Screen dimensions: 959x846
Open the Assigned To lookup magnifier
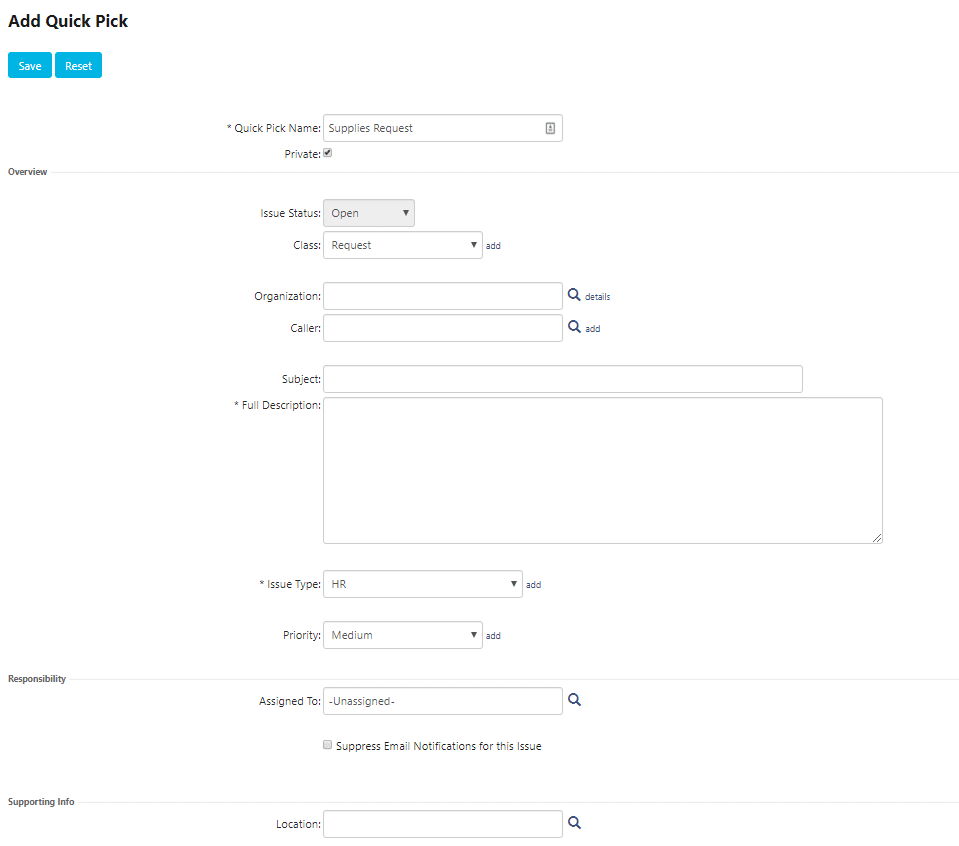coord(574,700)
